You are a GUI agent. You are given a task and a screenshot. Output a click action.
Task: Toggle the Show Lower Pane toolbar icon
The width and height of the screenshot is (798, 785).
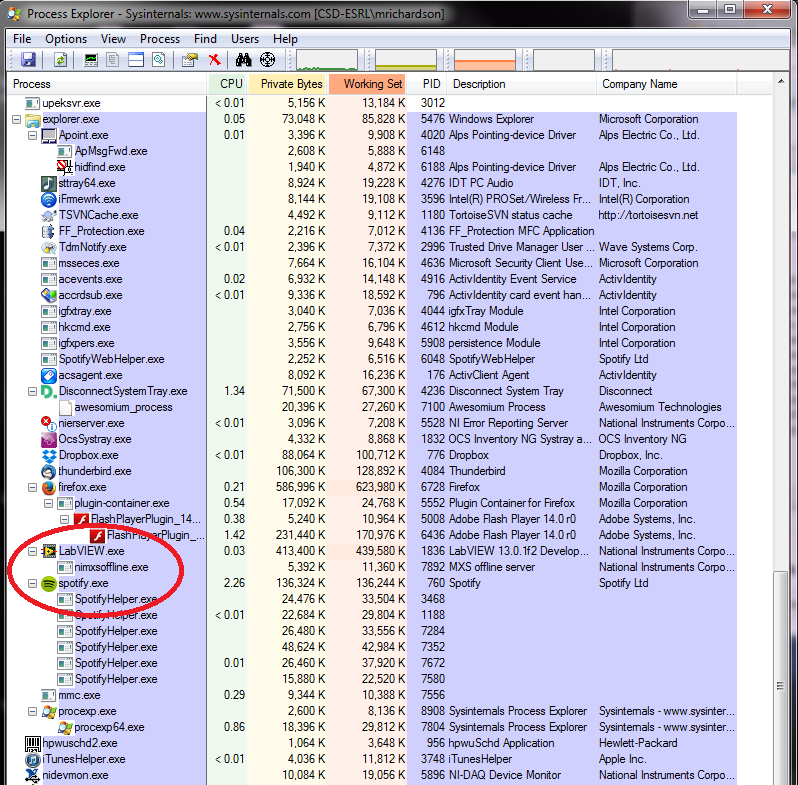click(136, 60)
